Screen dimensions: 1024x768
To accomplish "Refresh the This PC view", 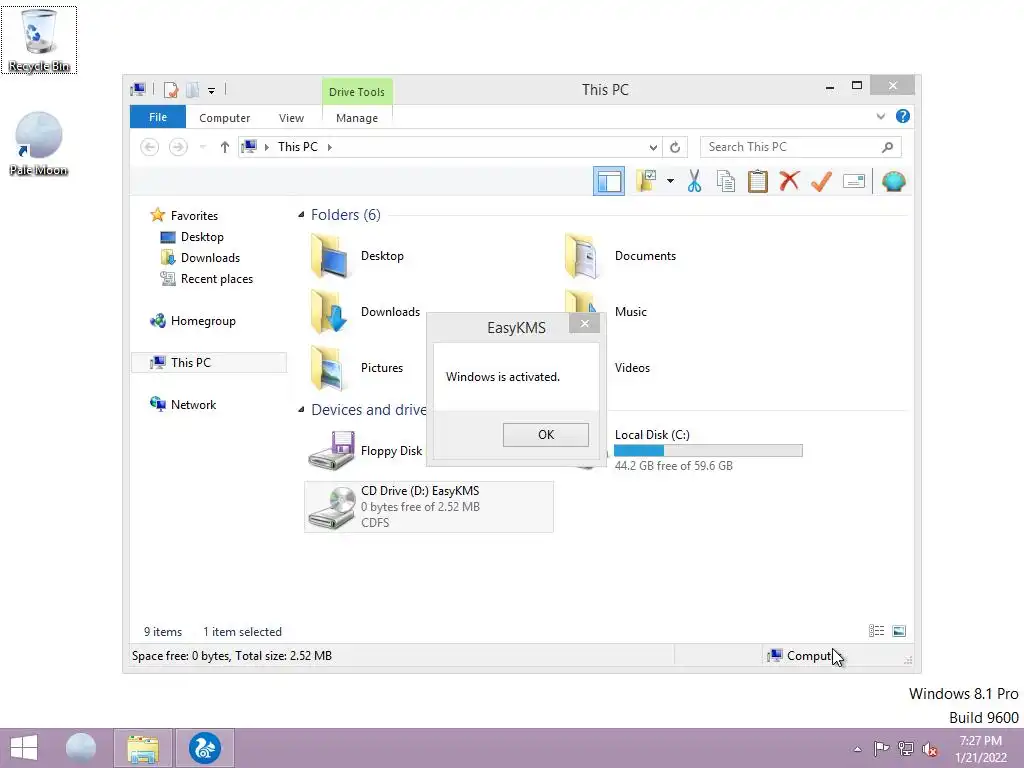I will point(675,148).
